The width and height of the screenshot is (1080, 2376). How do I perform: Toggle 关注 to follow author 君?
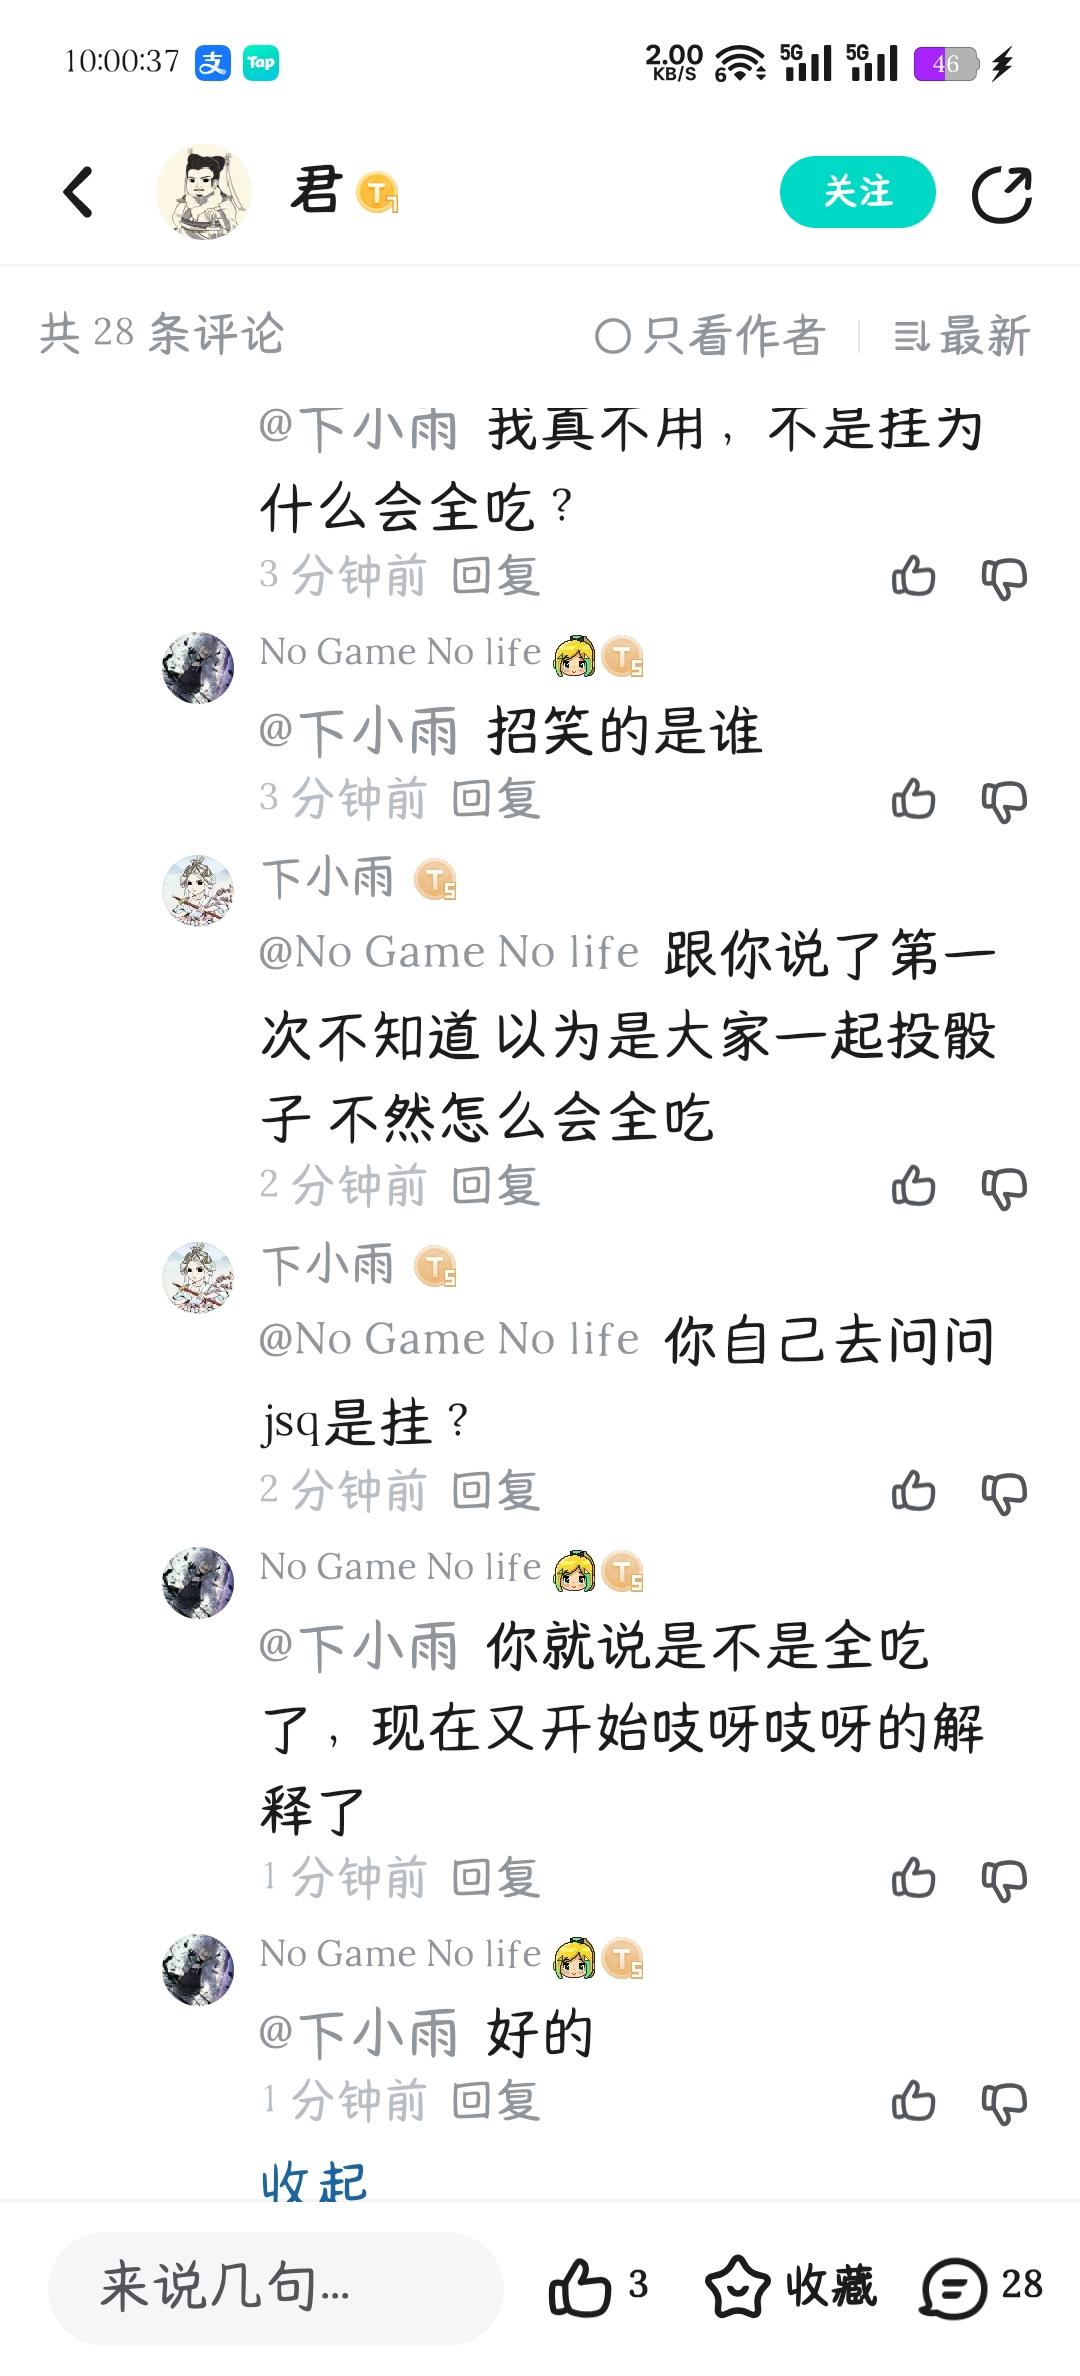(857, 192)
